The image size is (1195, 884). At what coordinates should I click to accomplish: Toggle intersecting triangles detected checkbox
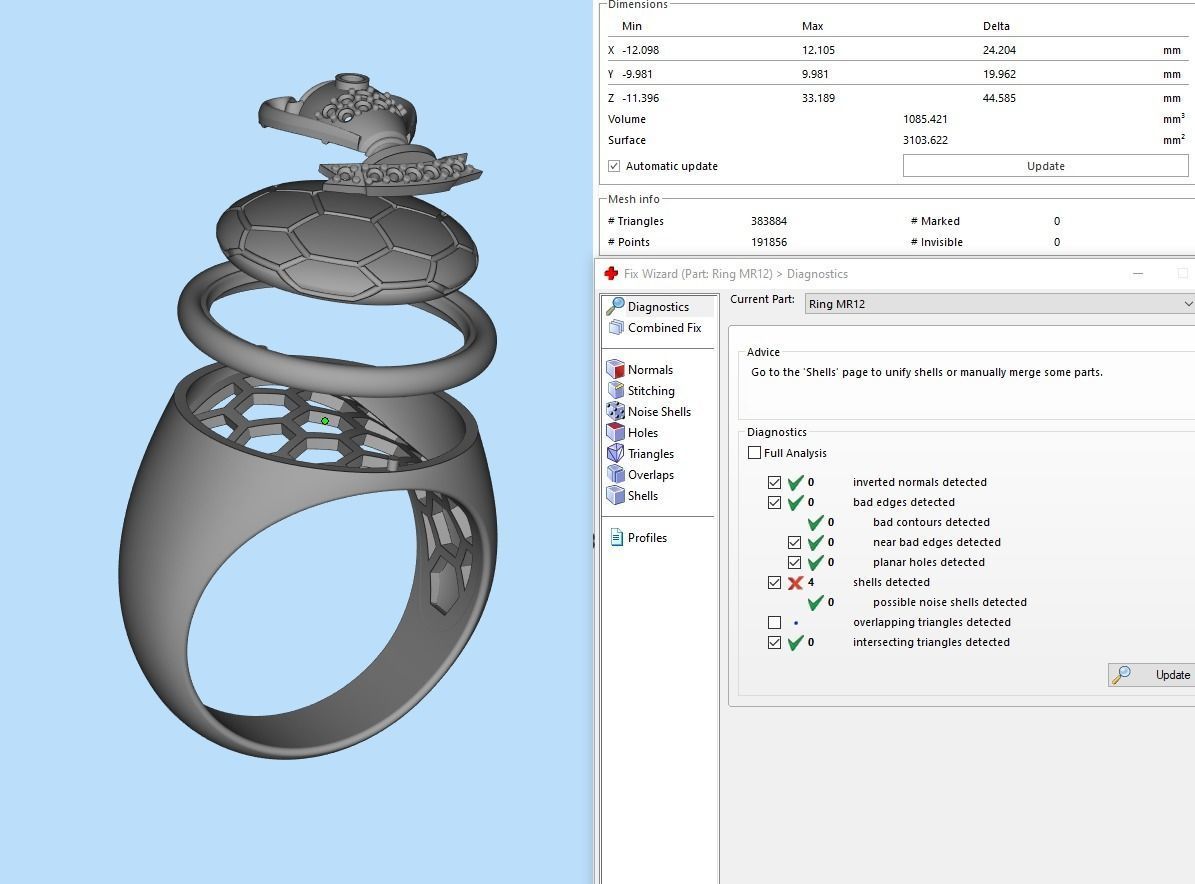(x=774, y=642)
